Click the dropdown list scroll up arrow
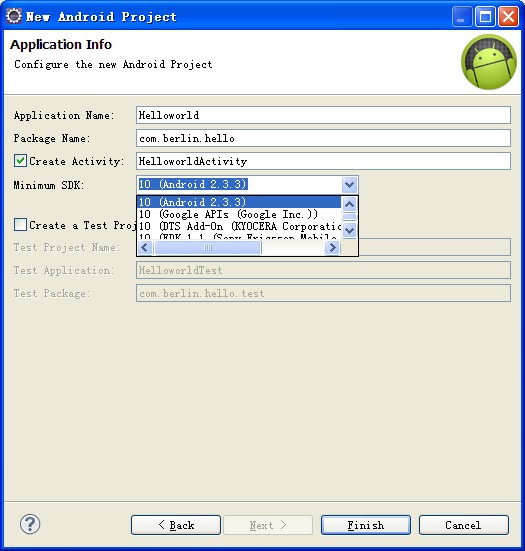Viewport: 525px width, 551px height. (349, 204)
